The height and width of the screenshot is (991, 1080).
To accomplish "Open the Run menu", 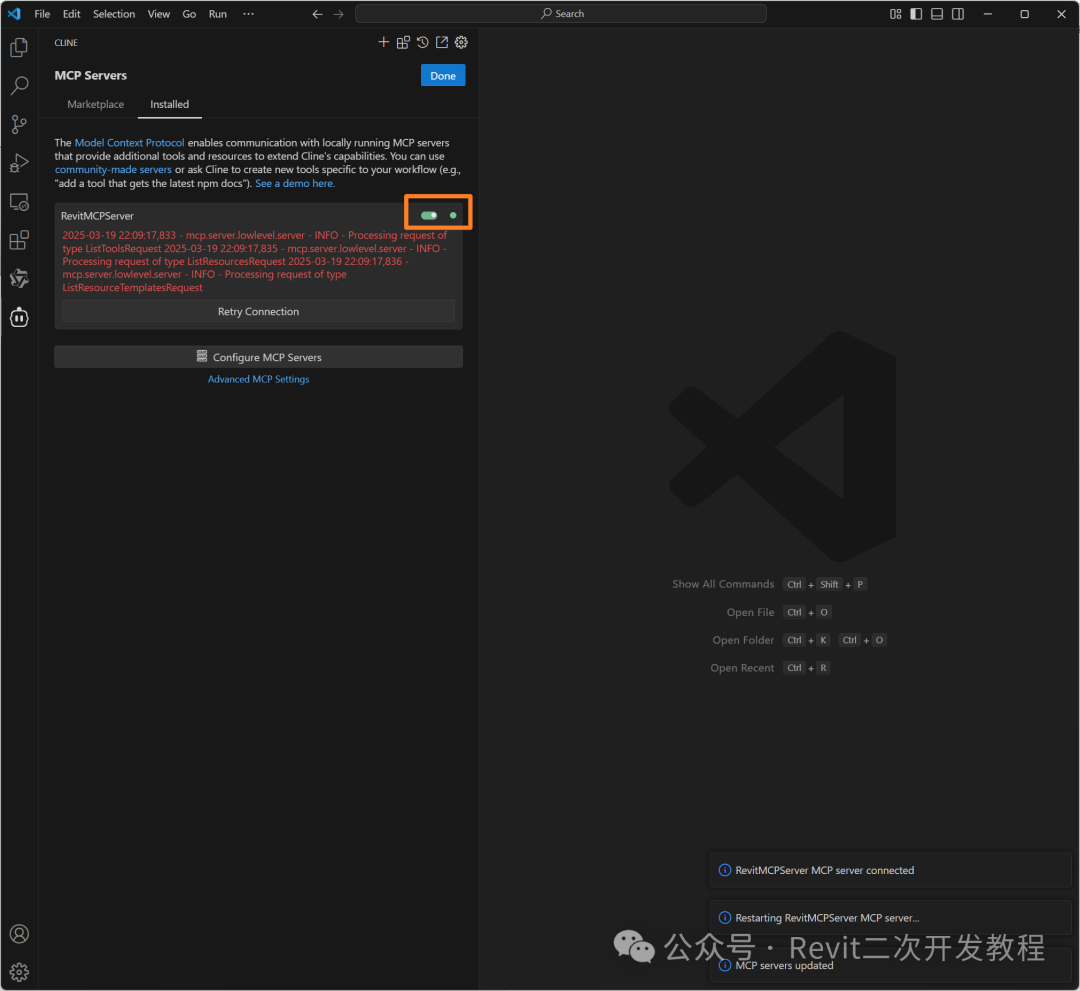I will pyautogui.click(x=218, y=14).
